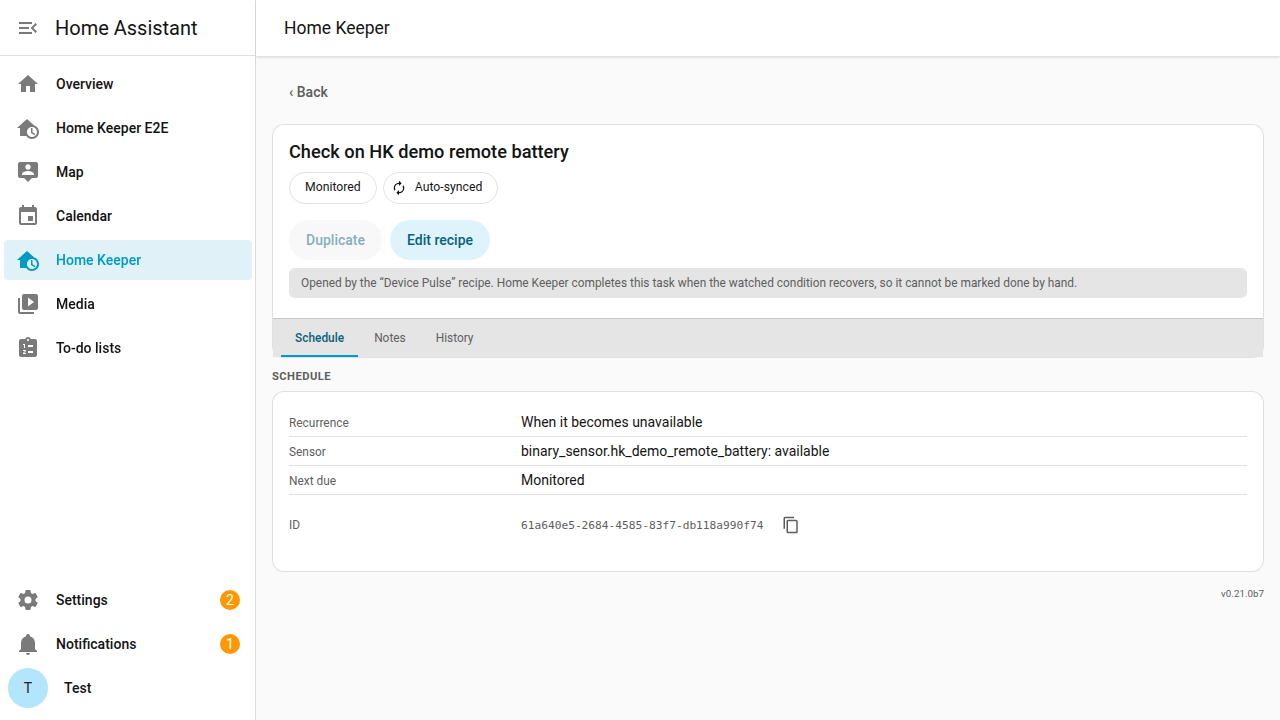Click the Map sidebar icon
Viewport: 1280px width, 720px height.
[28, 172]
